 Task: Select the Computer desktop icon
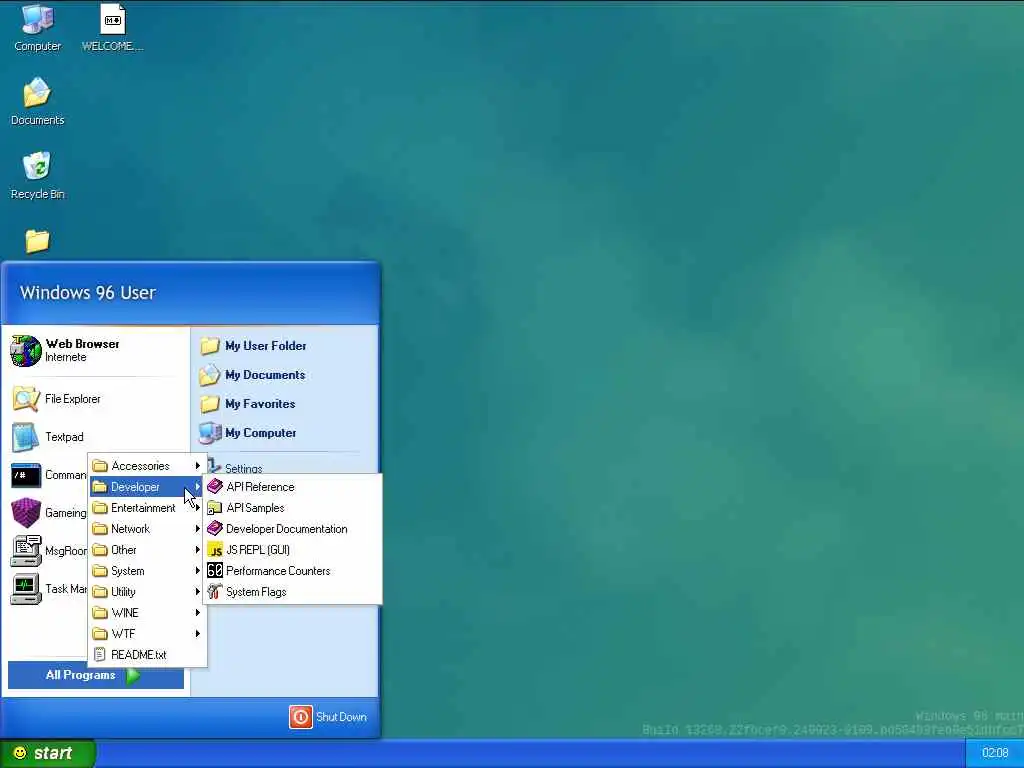(x=37, y=29)
